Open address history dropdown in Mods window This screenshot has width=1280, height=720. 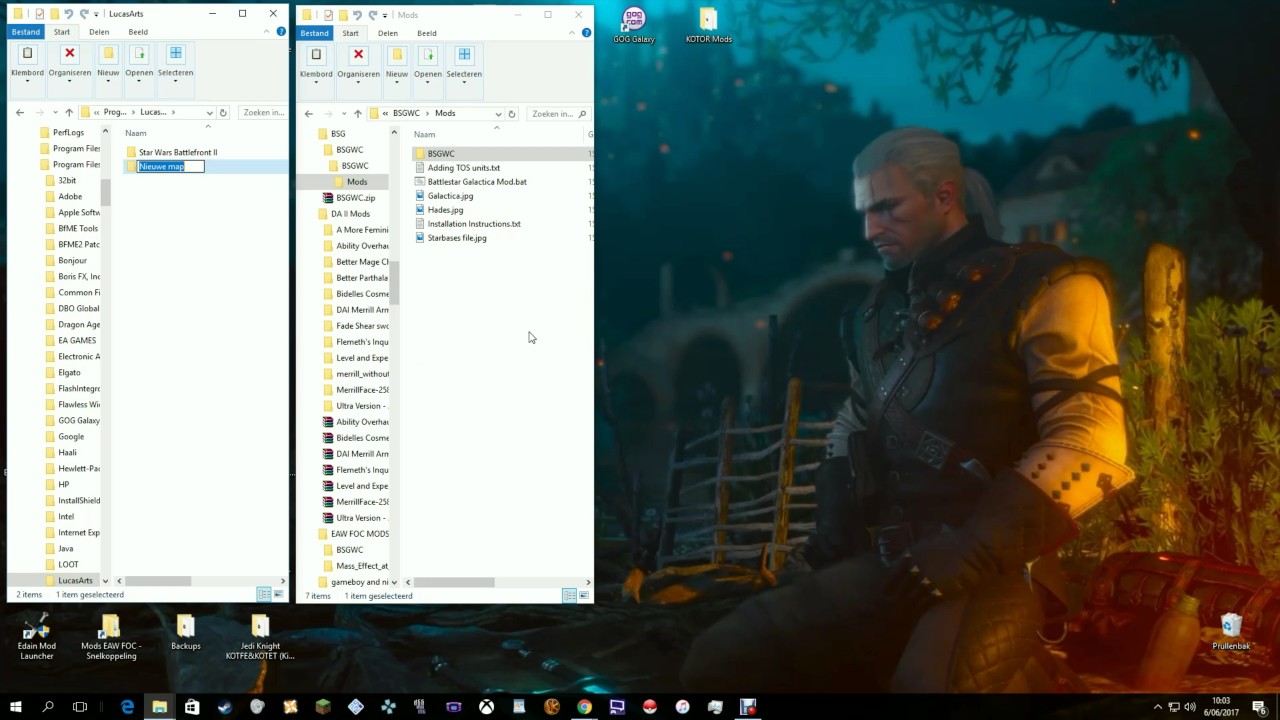[498, 113]
